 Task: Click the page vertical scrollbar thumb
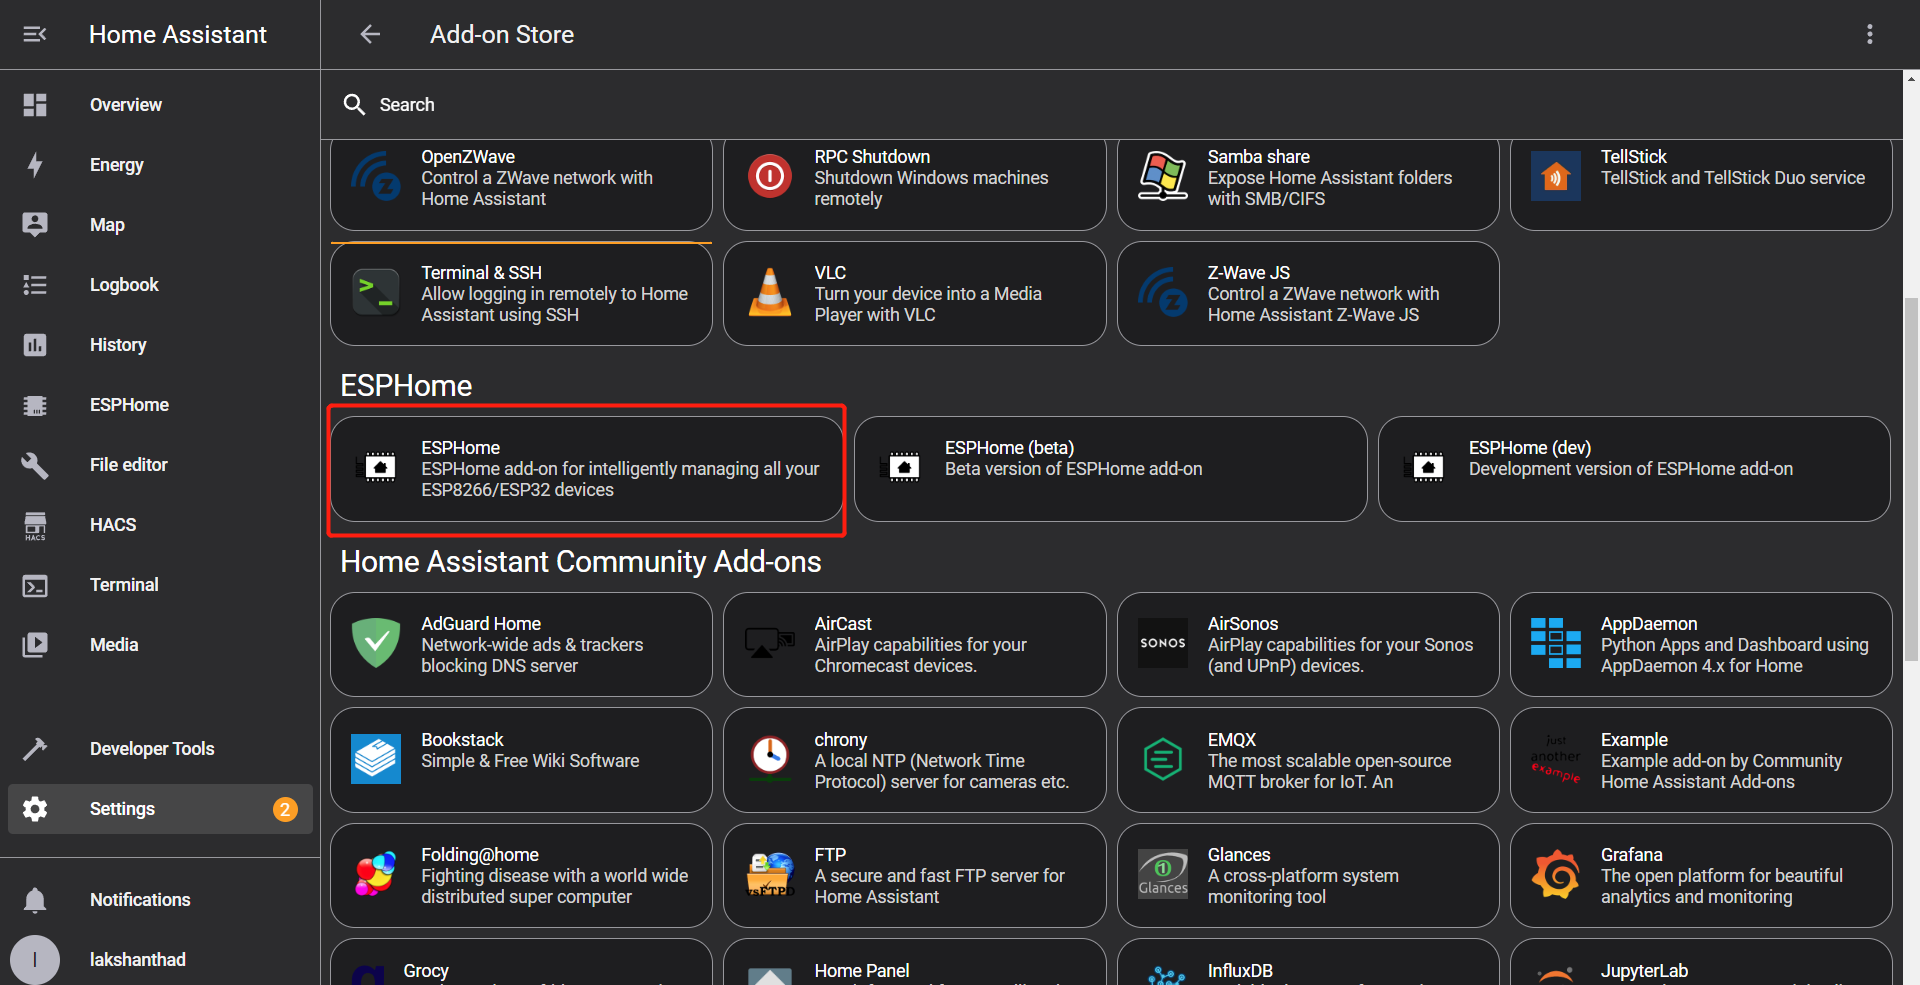[x=1911, y=480]
